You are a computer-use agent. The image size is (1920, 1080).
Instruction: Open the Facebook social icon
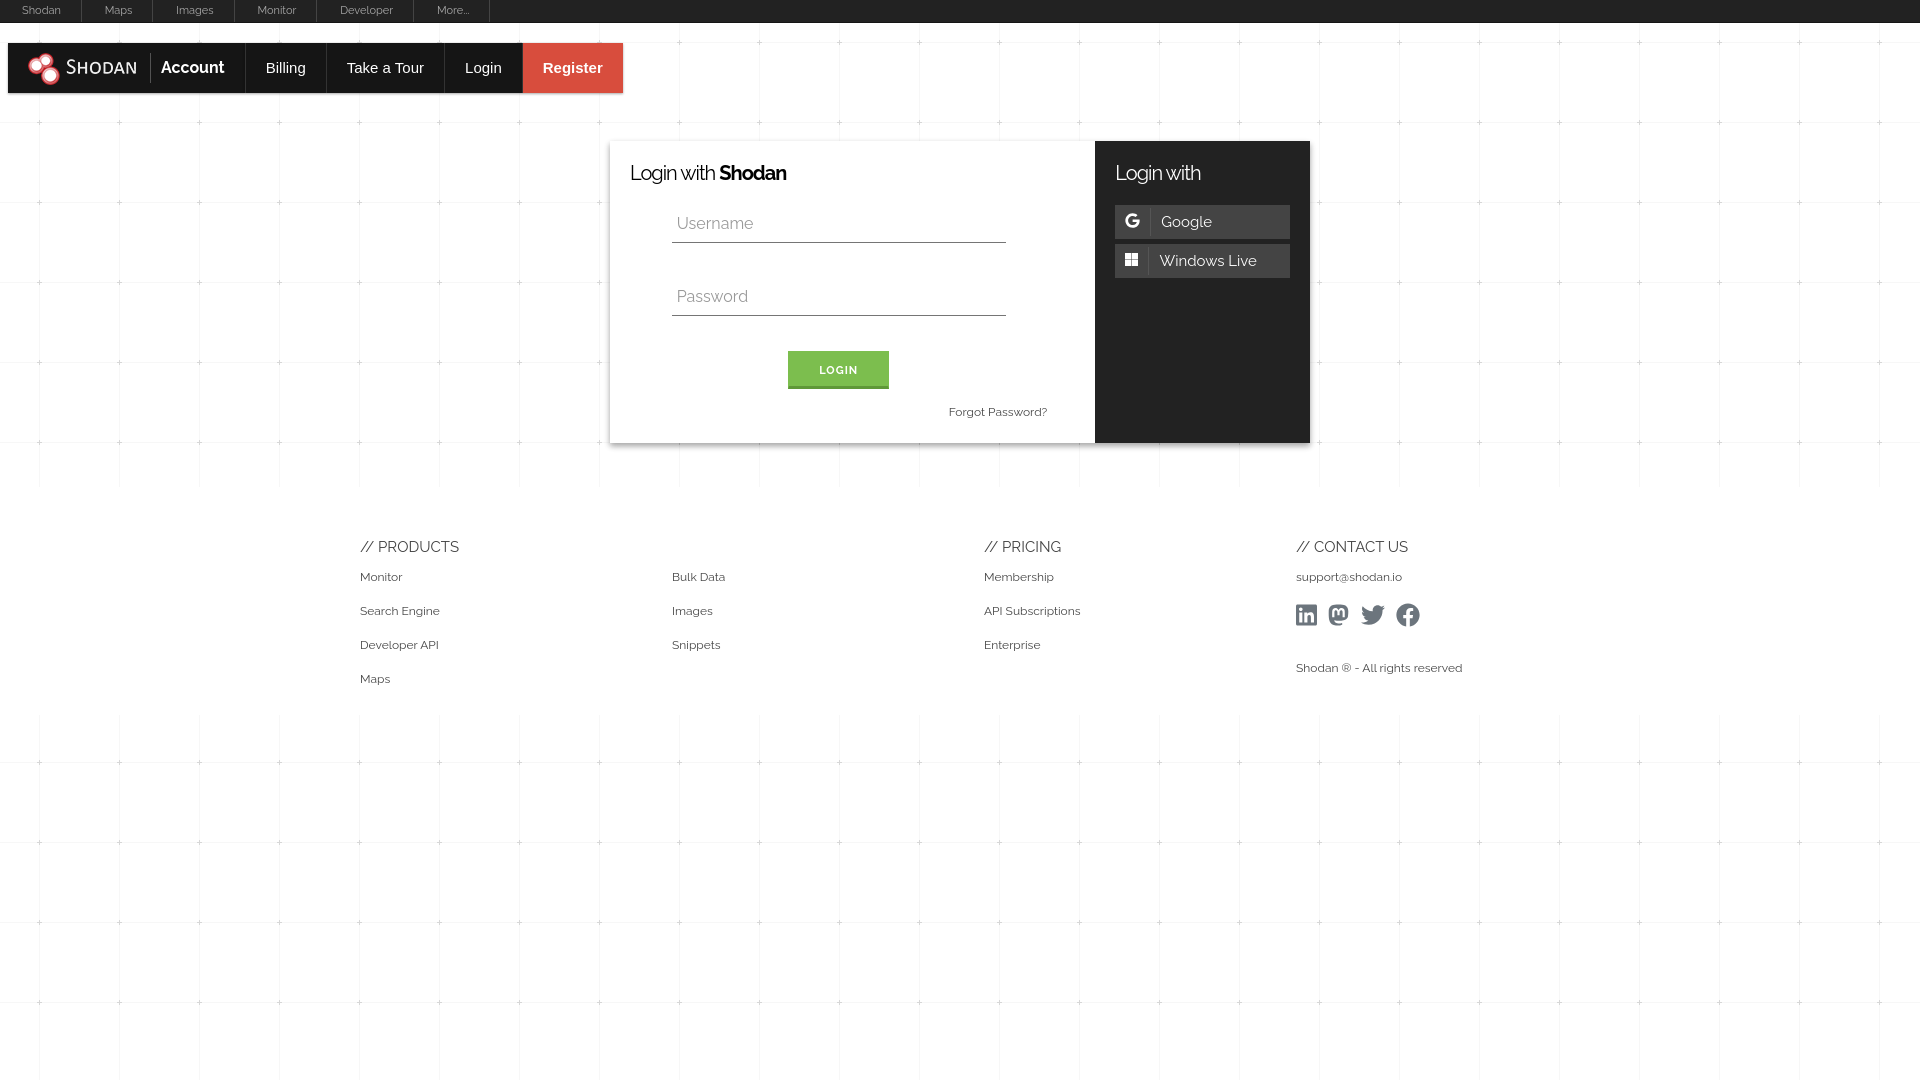1408,615
